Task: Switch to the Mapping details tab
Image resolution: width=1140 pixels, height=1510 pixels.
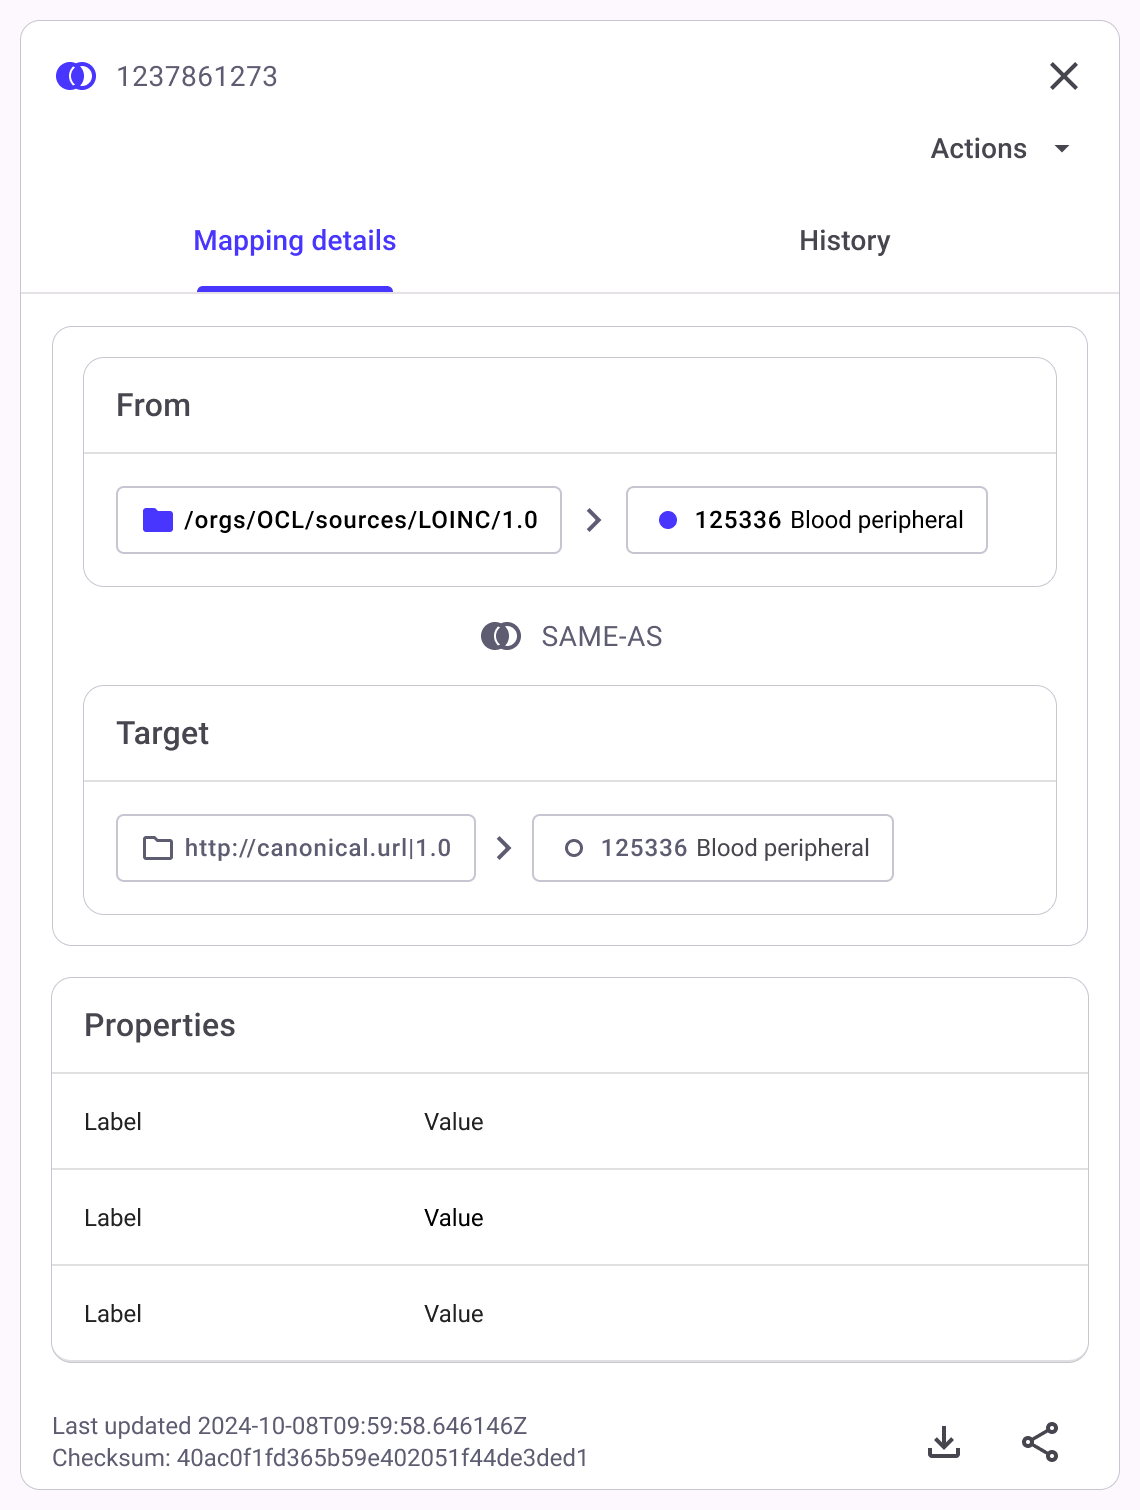Action: coord(295,241)
